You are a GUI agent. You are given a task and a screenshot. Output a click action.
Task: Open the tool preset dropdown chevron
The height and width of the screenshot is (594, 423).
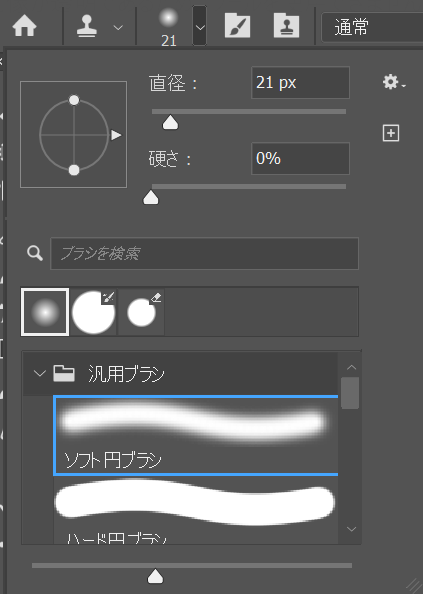pos(119,28)
